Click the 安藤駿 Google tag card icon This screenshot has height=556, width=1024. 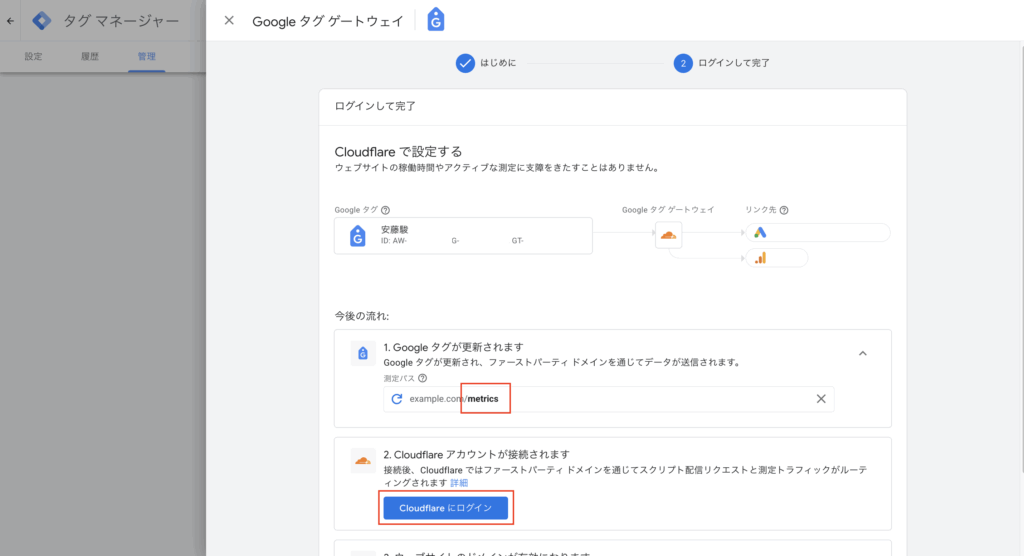358,236
